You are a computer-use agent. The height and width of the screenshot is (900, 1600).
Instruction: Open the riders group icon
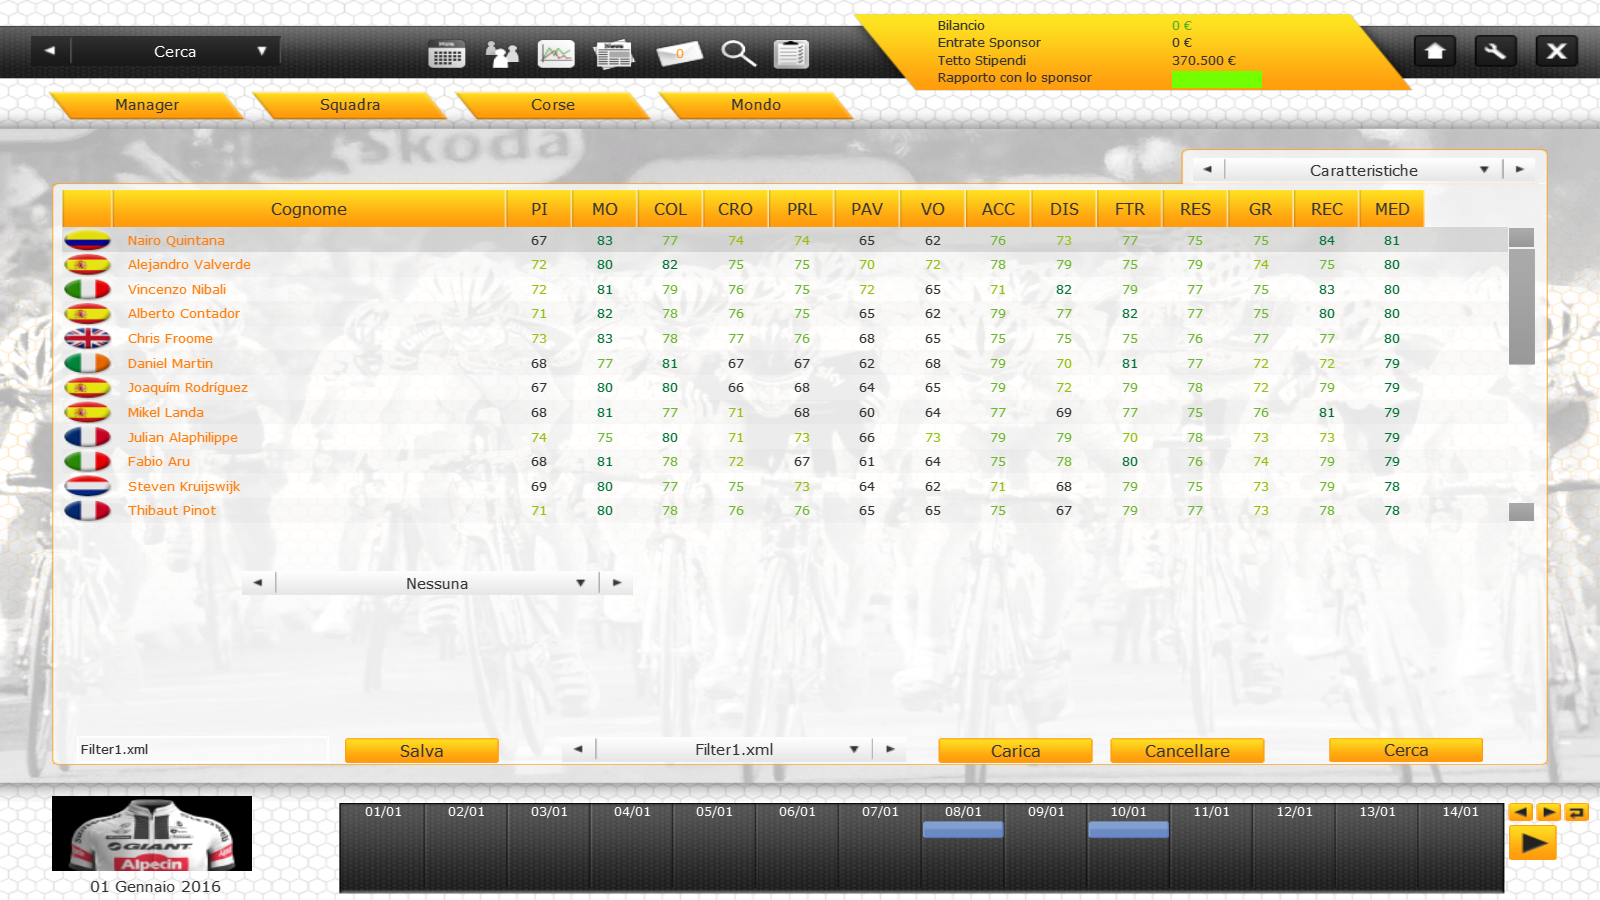pyautogui.click(x=501, y=54)
